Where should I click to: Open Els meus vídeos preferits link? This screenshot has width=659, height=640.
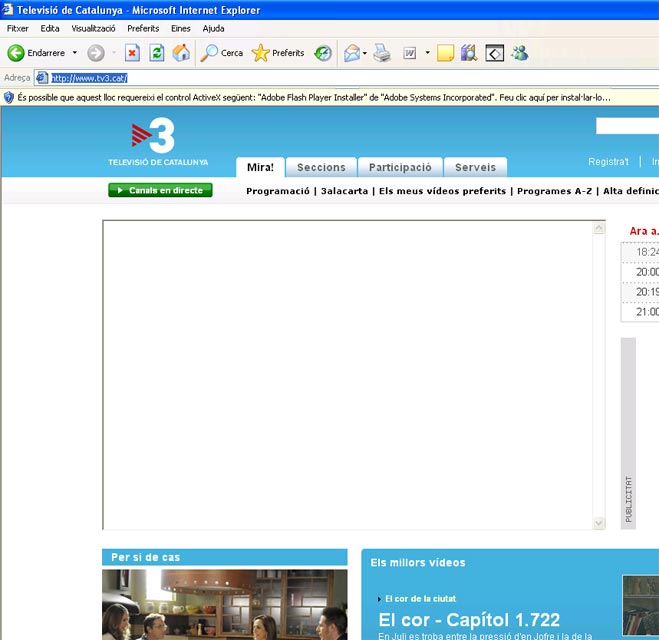(442, 191)
